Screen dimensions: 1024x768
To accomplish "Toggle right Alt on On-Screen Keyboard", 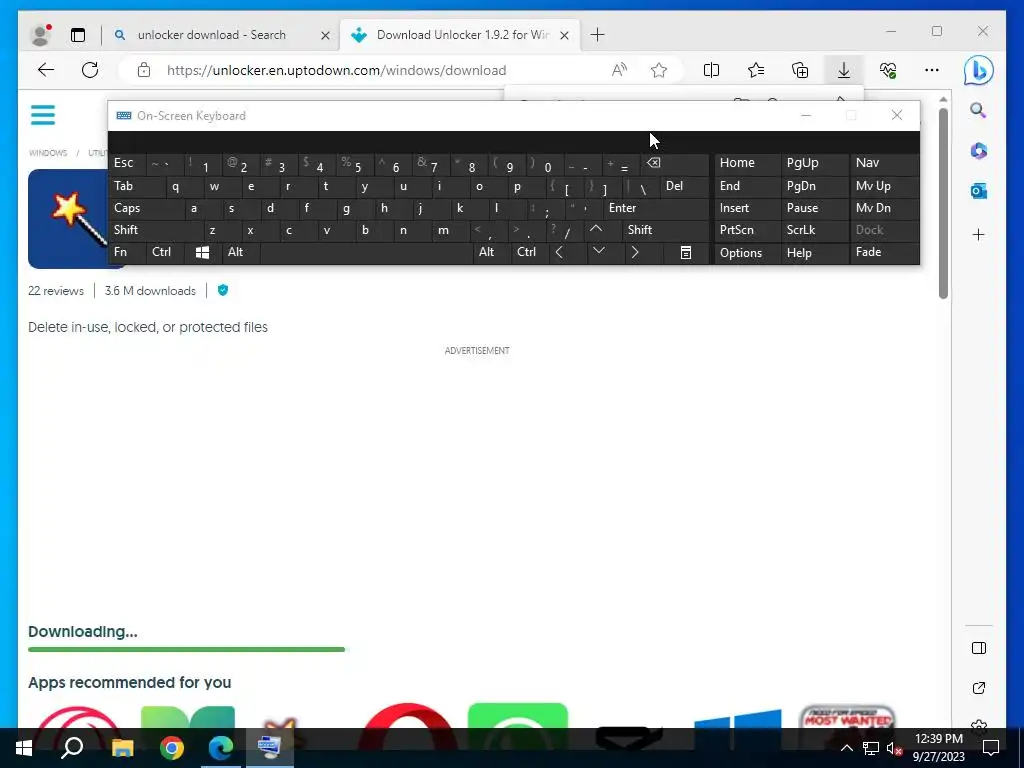I will coord(492,252).
